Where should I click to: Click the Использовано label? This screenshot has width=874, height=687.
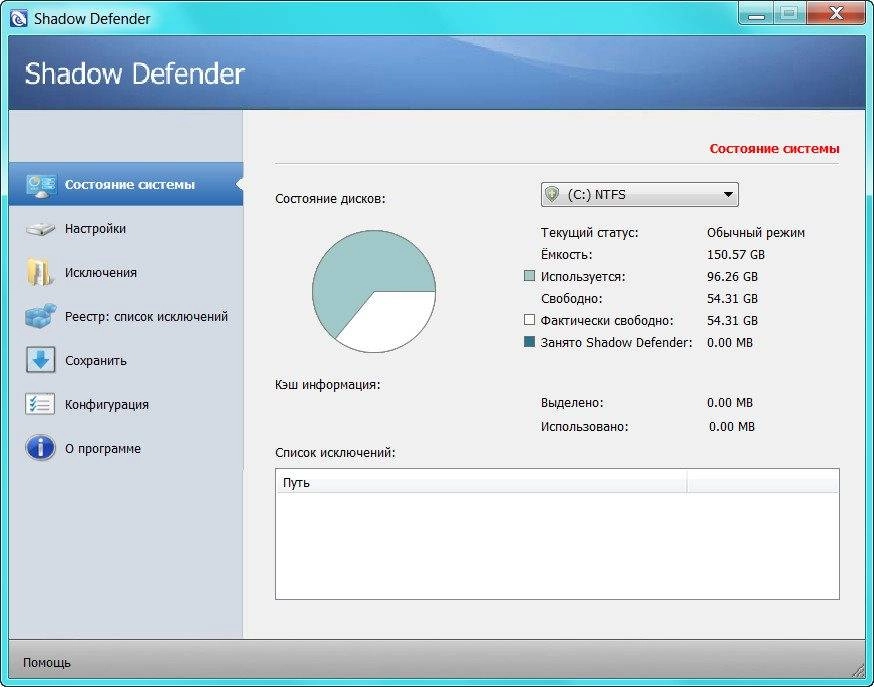click(585, 427)
